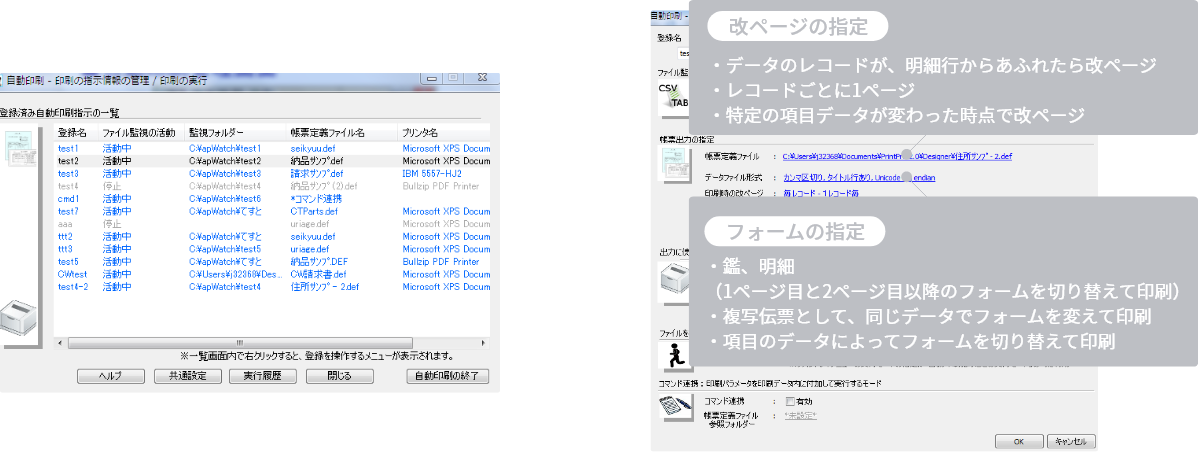This screenshot has width=1198, height=452.
Task: Click the running person icon
Action: (671, 355)
